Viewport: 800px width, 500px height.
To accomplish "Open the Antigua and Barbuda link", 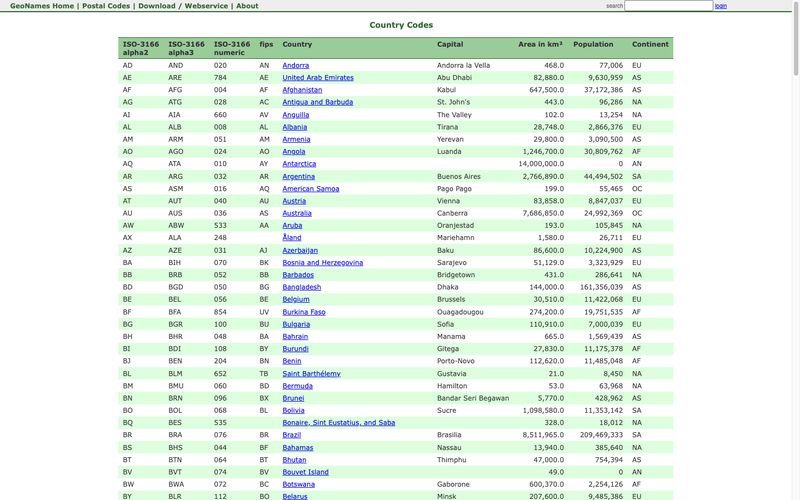I will coord(317,102).
